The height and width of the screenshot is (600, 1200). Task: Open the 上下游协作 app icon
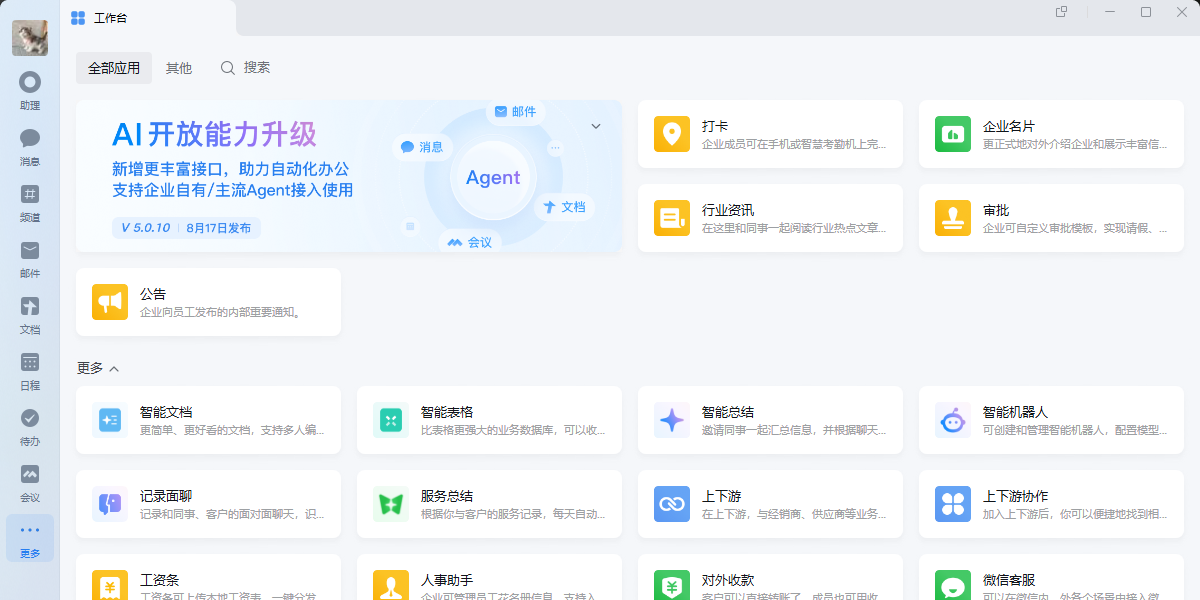click(x=953, y=504)
